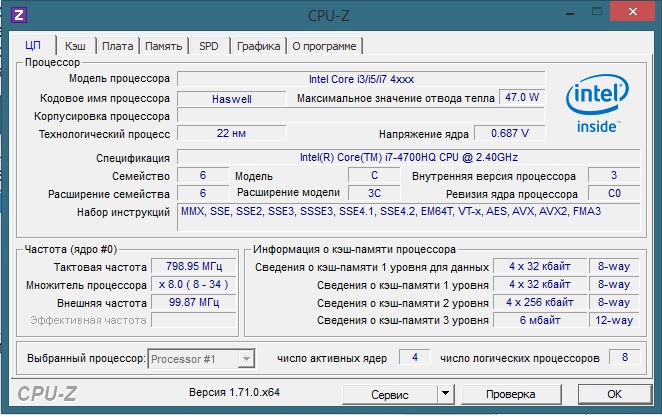Click the multiplier value x 8.0 ( 8 - 34 )

tap(194, 284)
